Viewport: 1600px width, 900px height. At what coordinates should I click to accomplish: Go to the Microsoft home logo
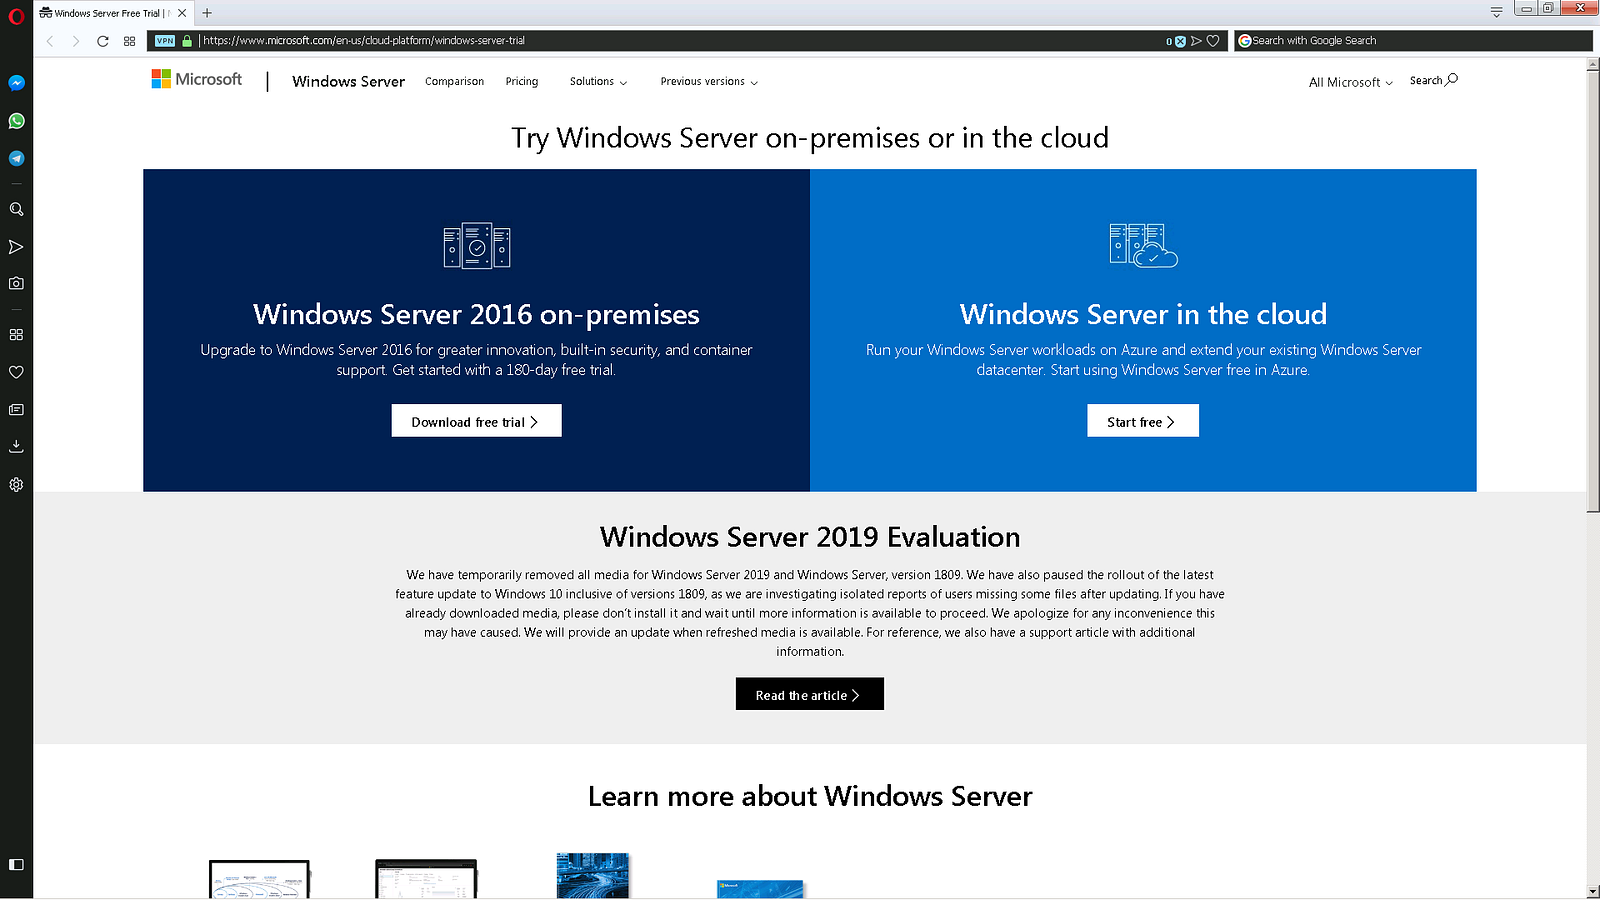point(197,79)
